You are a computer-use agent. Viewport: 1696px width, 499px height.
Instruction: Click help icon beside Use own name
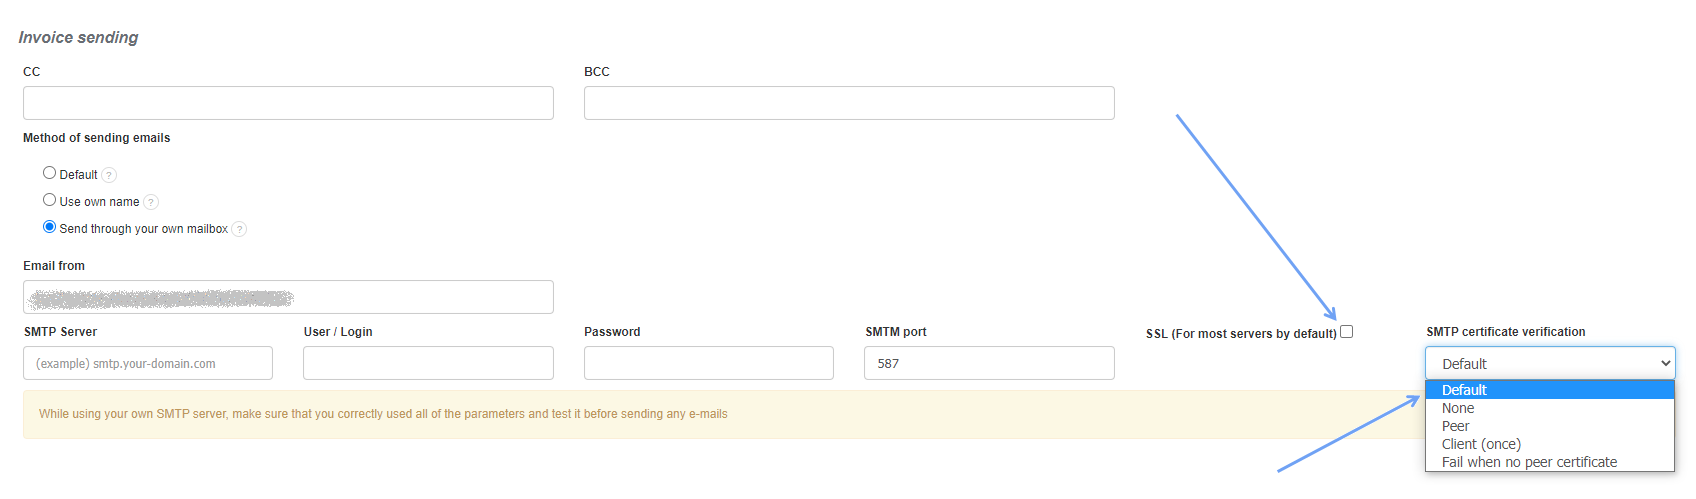coord(151,202)
